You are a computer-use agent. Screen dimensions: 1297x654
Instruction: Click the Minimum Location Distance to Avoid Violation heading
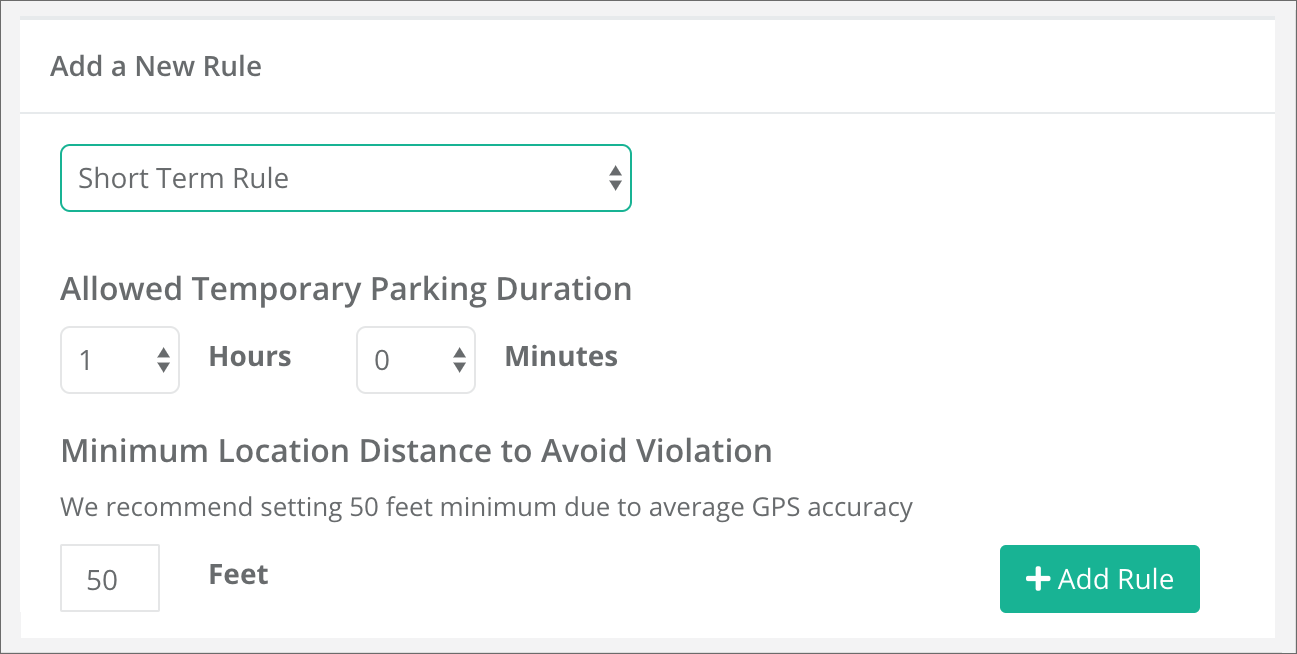416,451
